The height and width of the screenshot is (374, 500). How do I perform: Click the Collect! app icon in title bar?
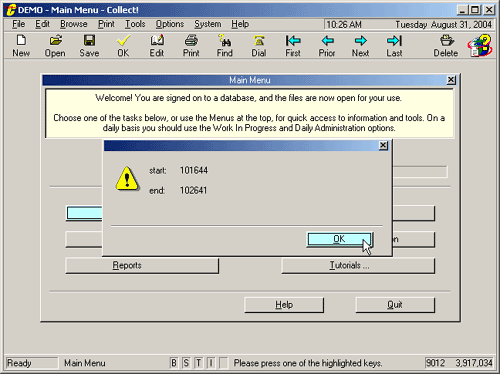[x=10, y=10]
